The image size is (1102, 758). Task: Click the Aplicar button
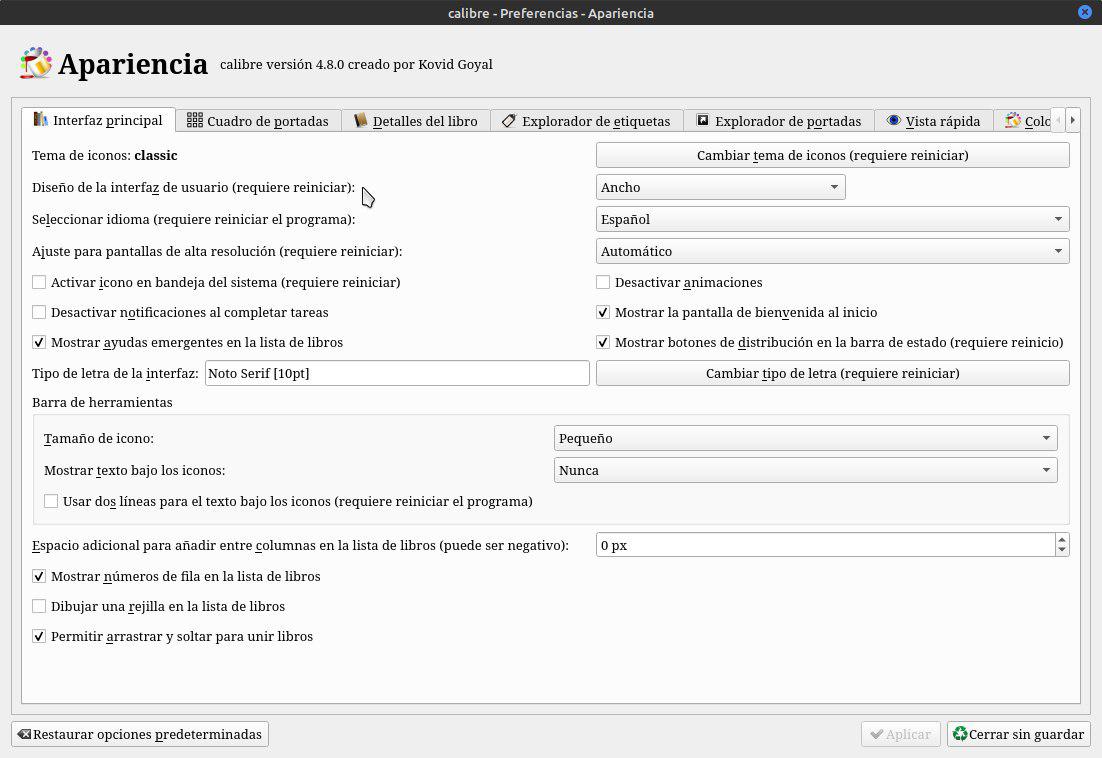(x=900, y=734)
